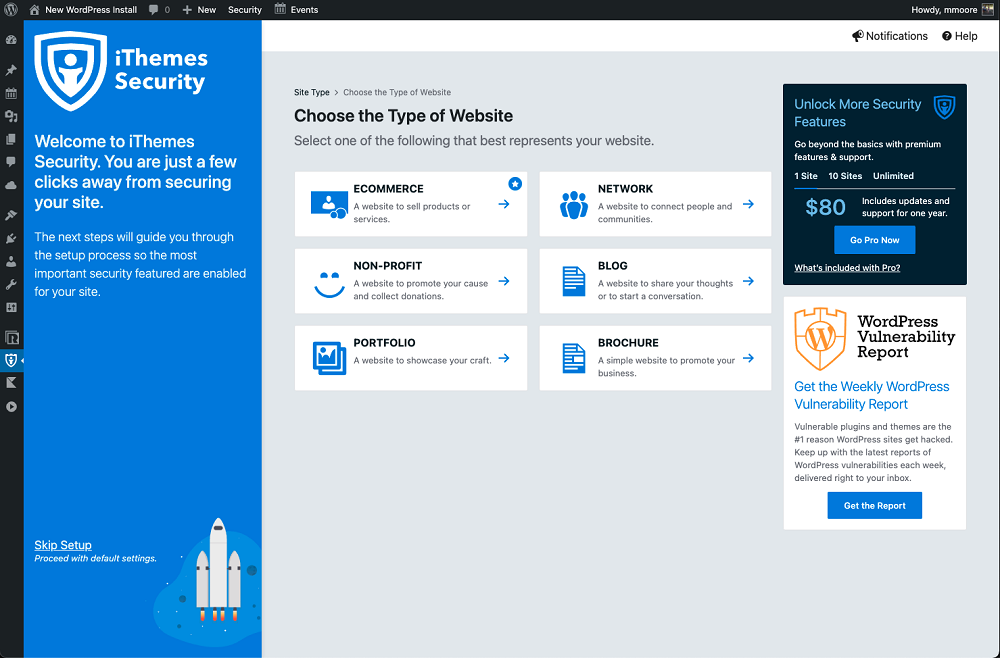Open Media library icon in sidebar
The height and width of the screenshot is (658, 1000).
click(x=11, y=117)
